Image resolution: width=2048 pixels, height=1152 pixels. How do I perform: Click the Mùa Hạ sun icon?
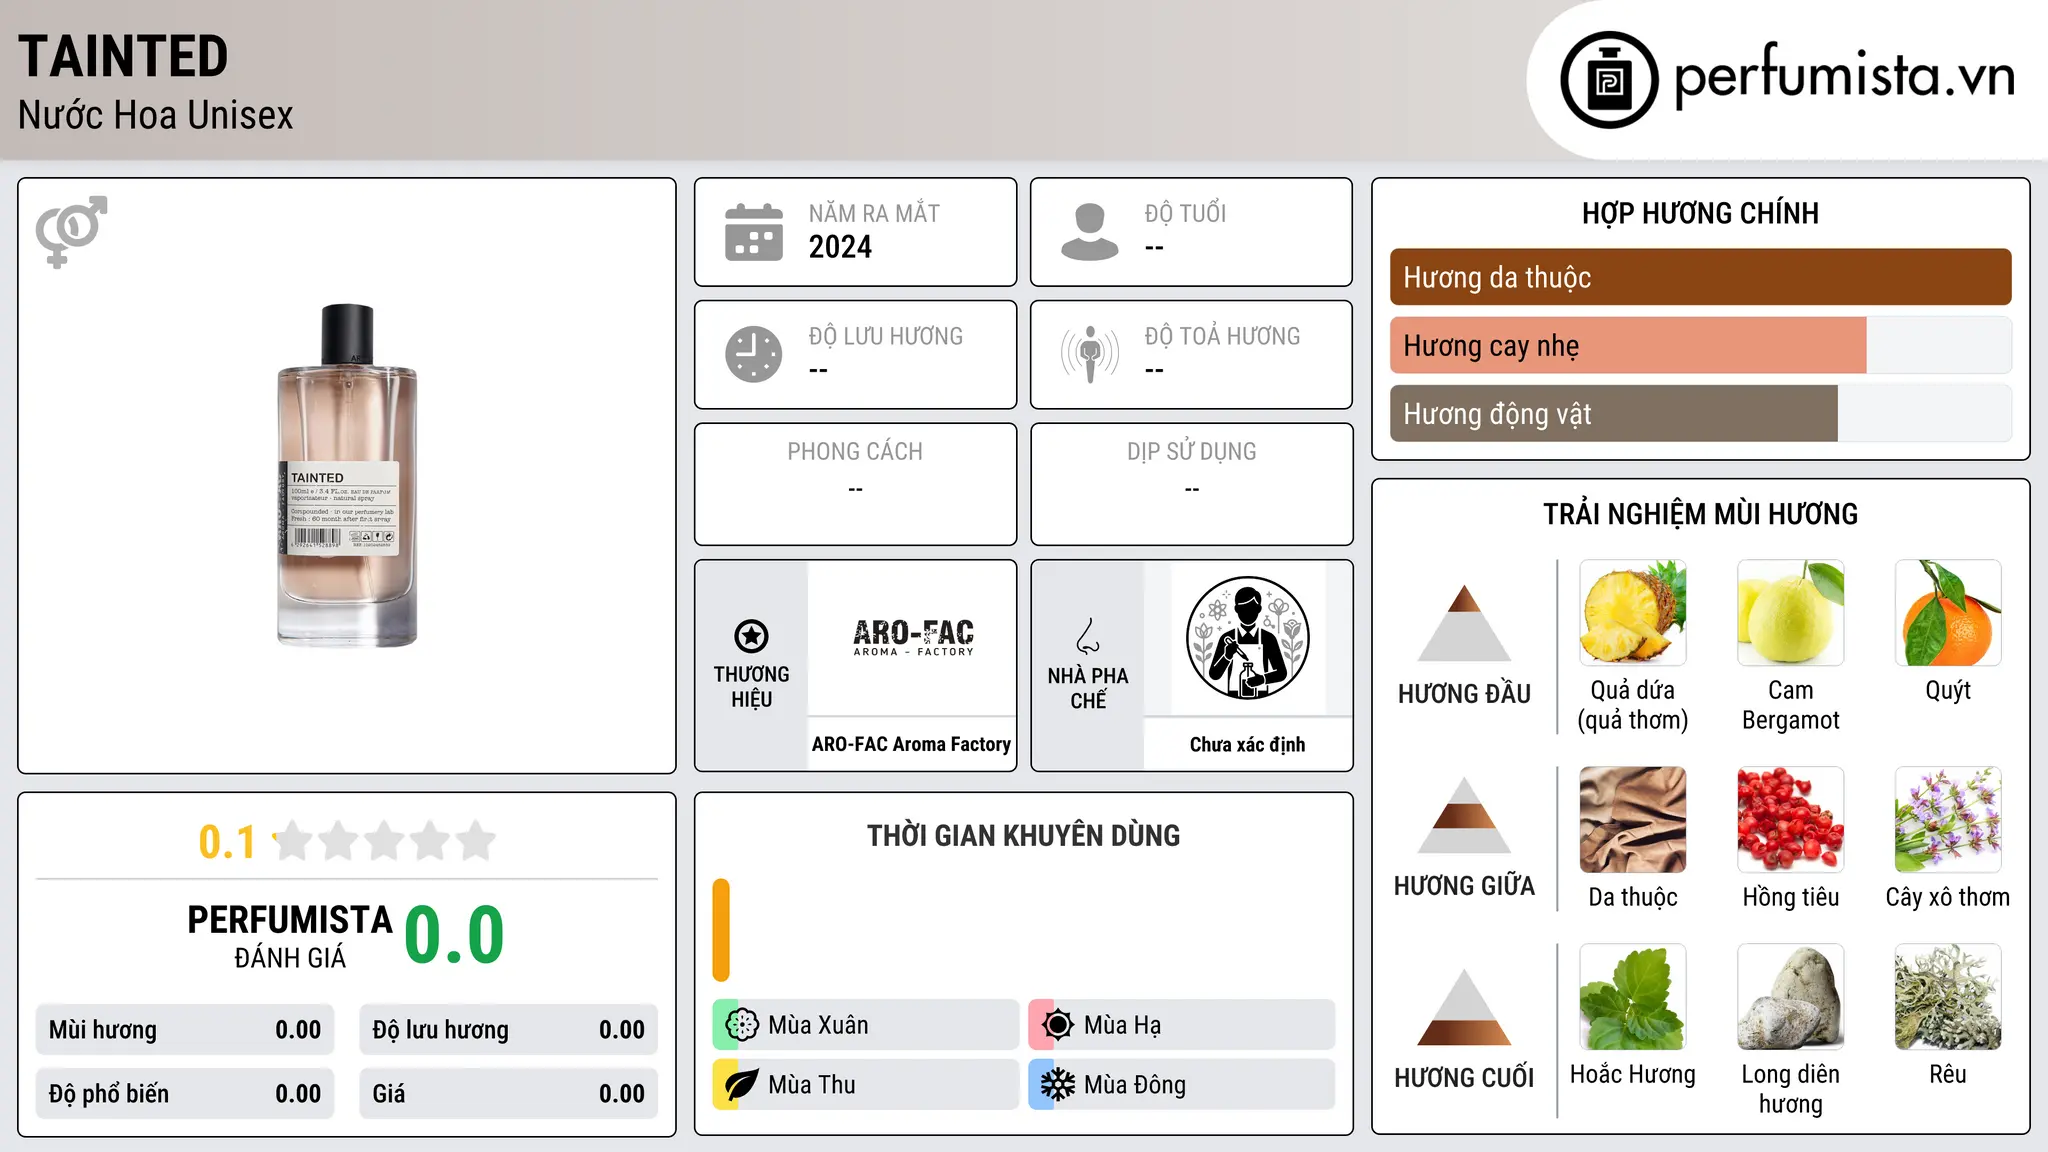click(1058, 1025)
